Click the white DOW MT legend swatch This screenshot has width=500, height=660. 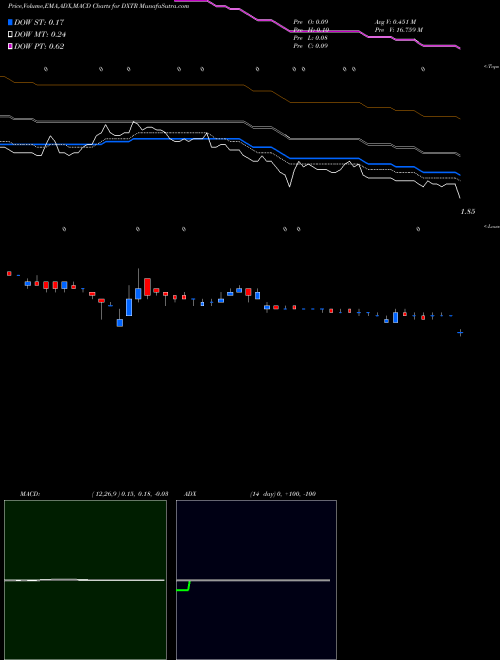[10, 35]
